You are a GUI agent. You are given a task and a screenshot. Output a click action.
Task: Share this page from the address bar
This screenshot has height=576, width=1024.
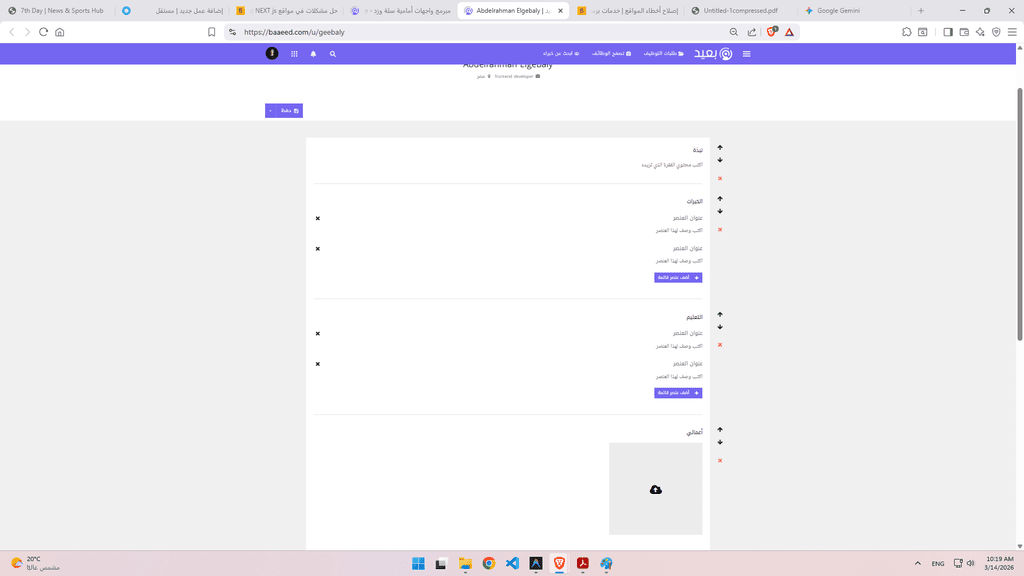(x=752, y=32)
